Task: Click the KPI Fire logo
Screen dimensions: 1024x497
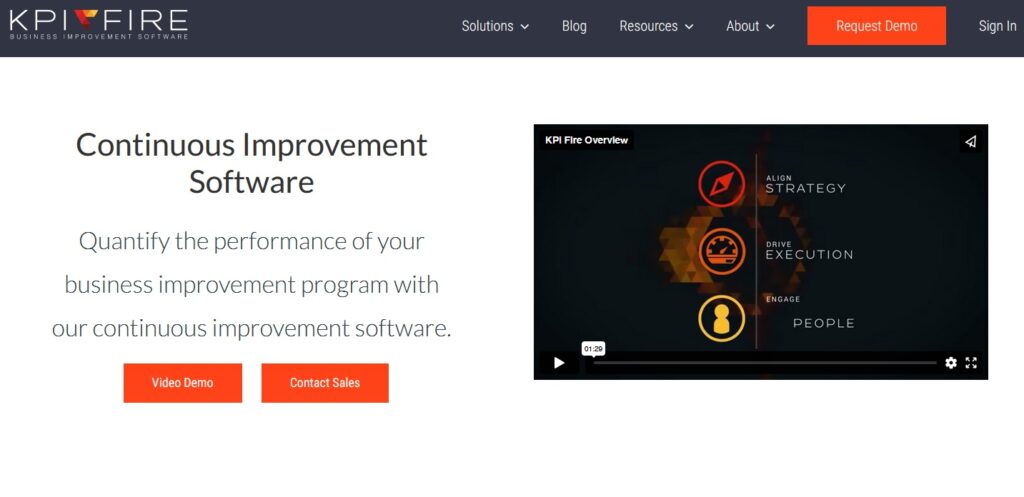Action: [99, 24]
